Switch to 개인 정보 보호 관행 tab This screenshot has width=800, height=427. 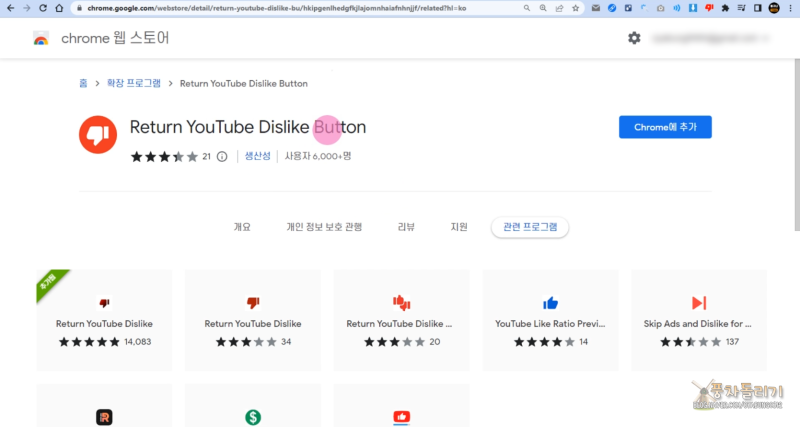tap(324, 227)
